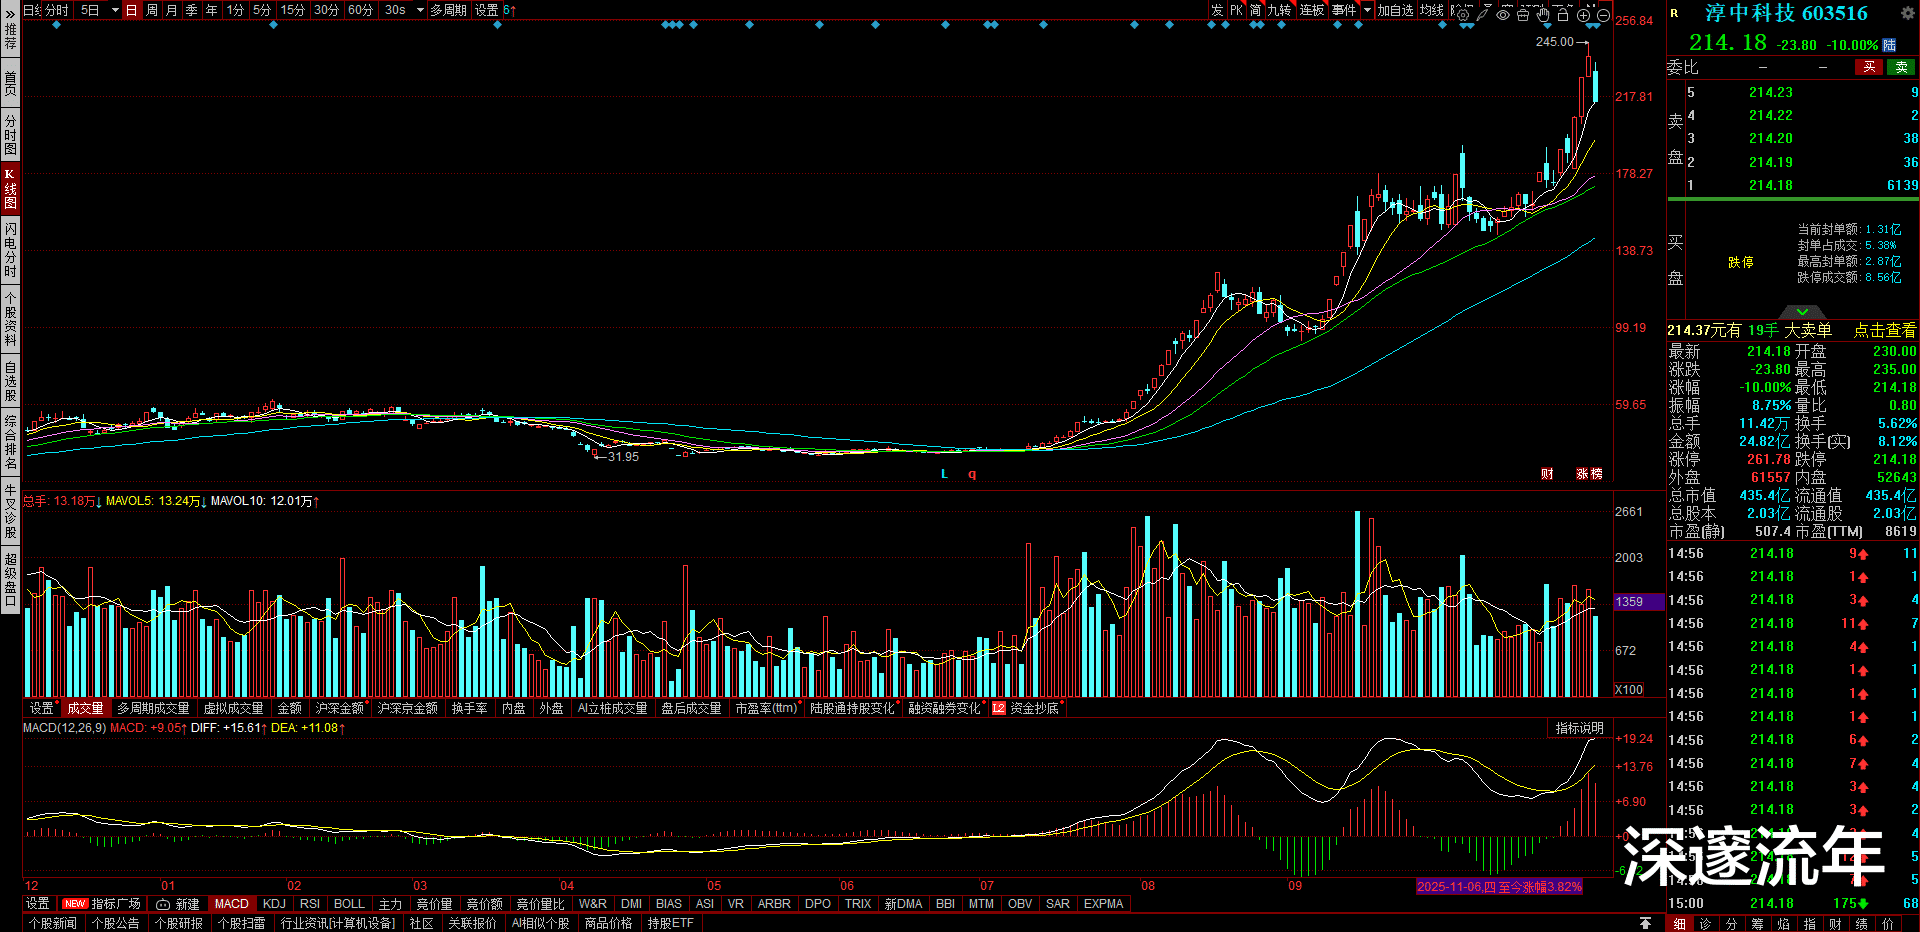
Task: Open the 自选股 sidebar item
Action: (10, 382)
